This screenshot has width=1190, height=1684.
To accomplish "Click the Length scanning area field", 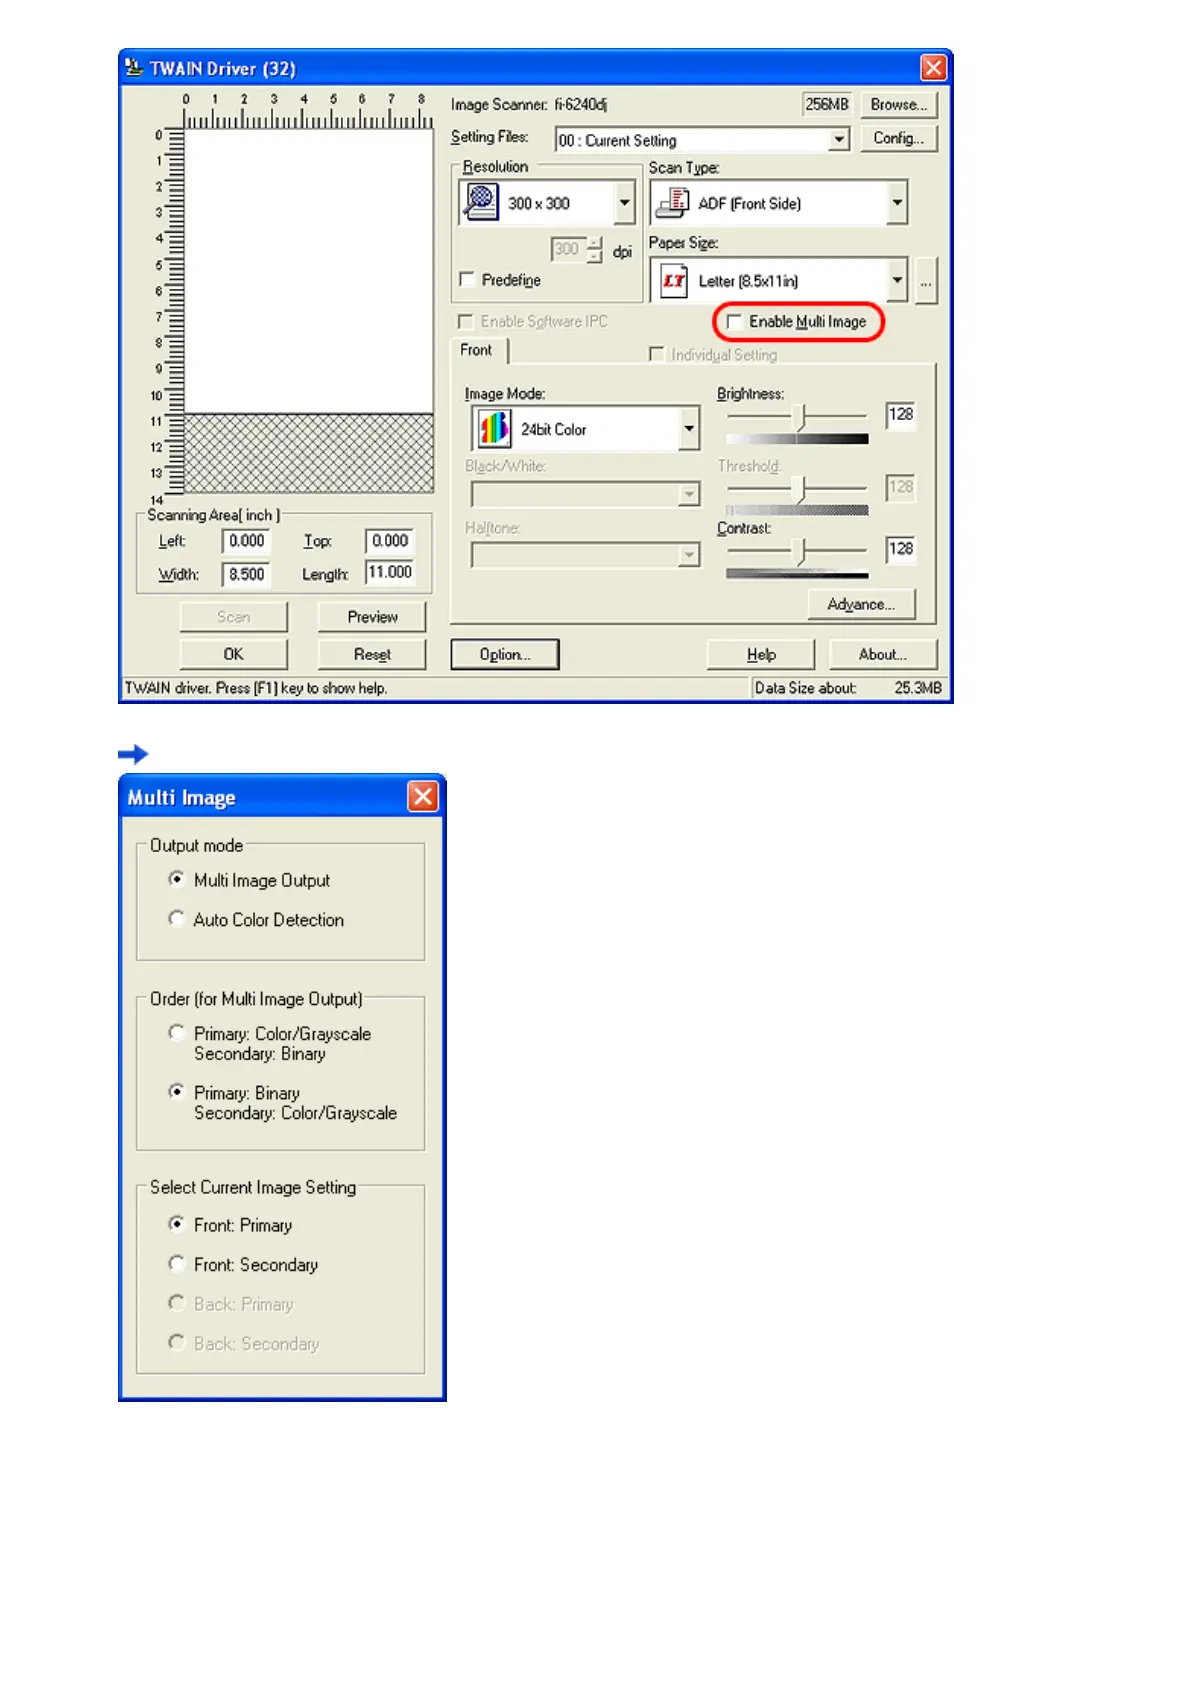I will 389,572.
